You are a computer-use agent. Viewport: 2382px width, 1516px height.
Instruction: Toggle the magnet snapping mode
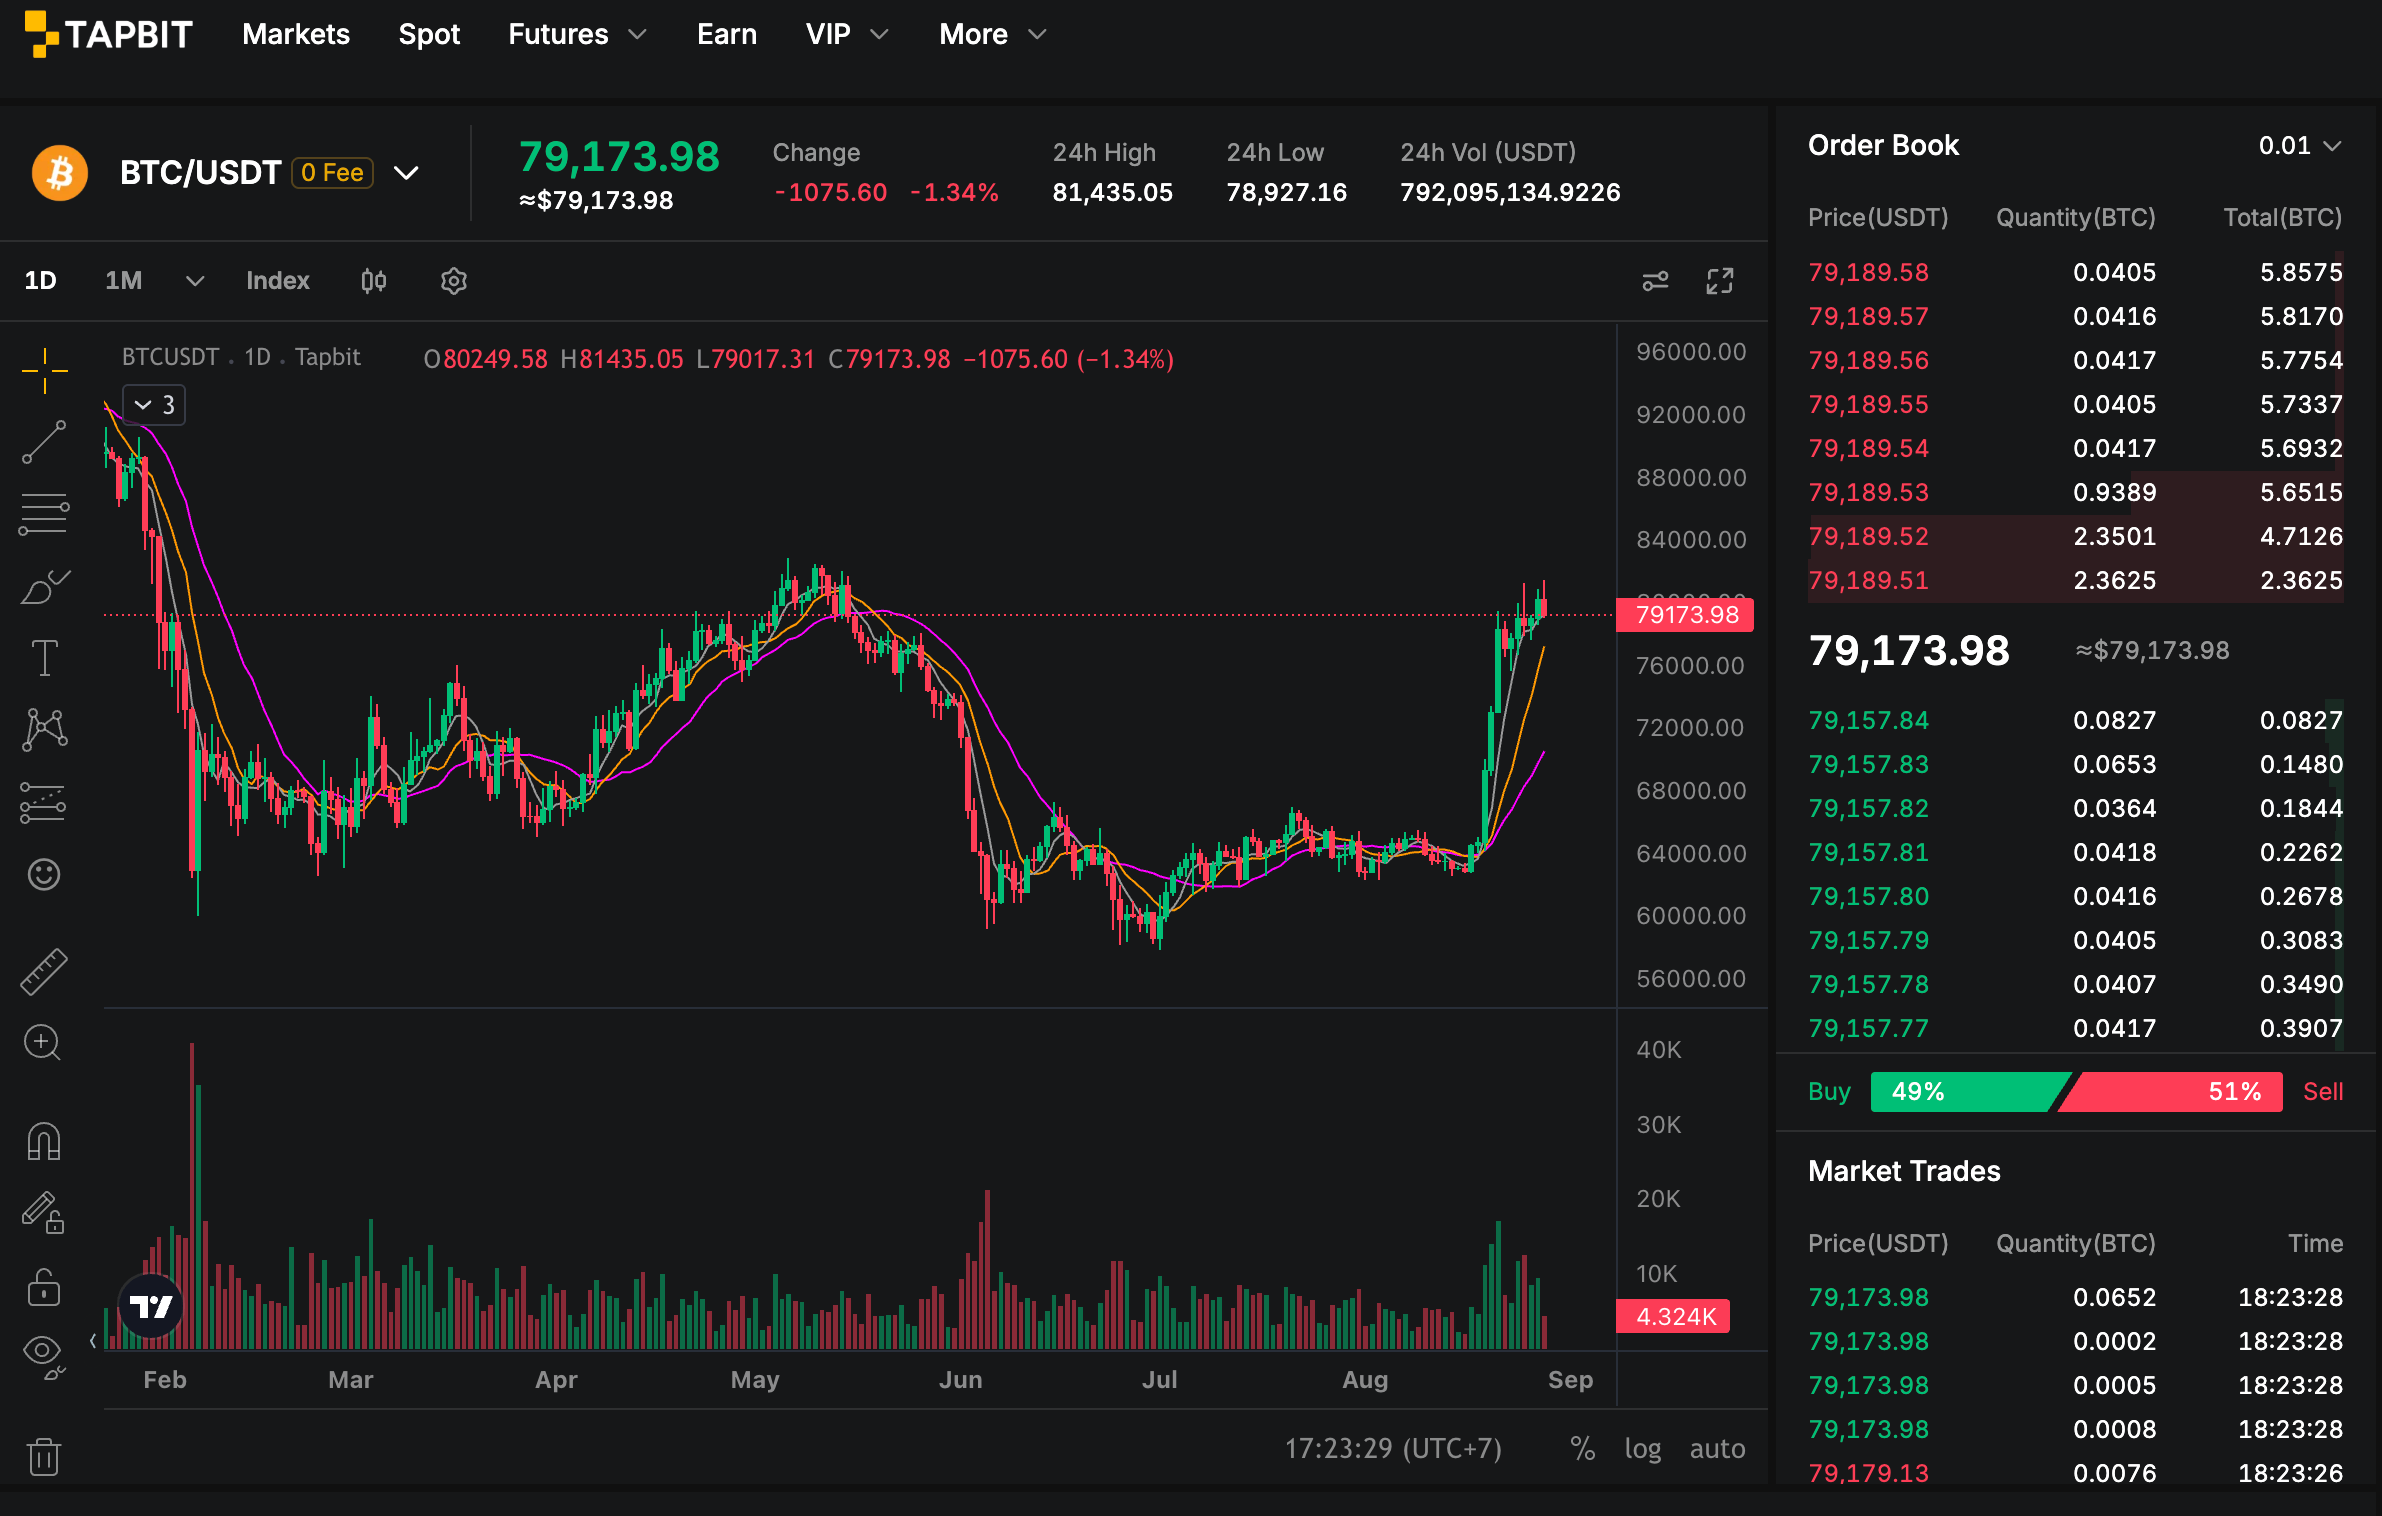pyautogui.click(x=44, y=1141)
